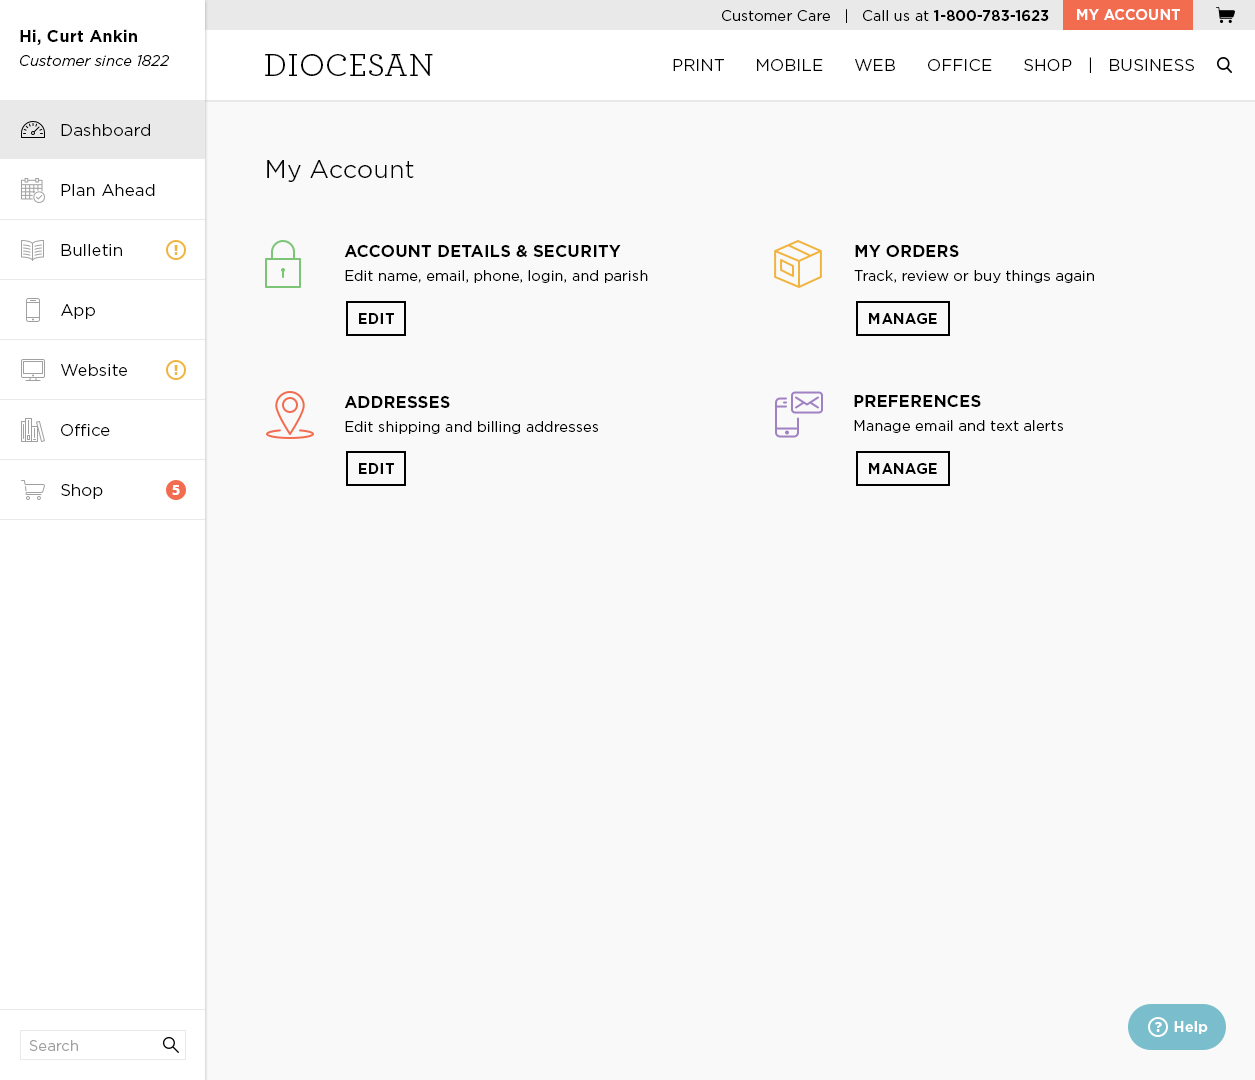Select MOBILE in the top navigation
This screenshot has height=1080, width=1255.
click(x=789, y=65)
